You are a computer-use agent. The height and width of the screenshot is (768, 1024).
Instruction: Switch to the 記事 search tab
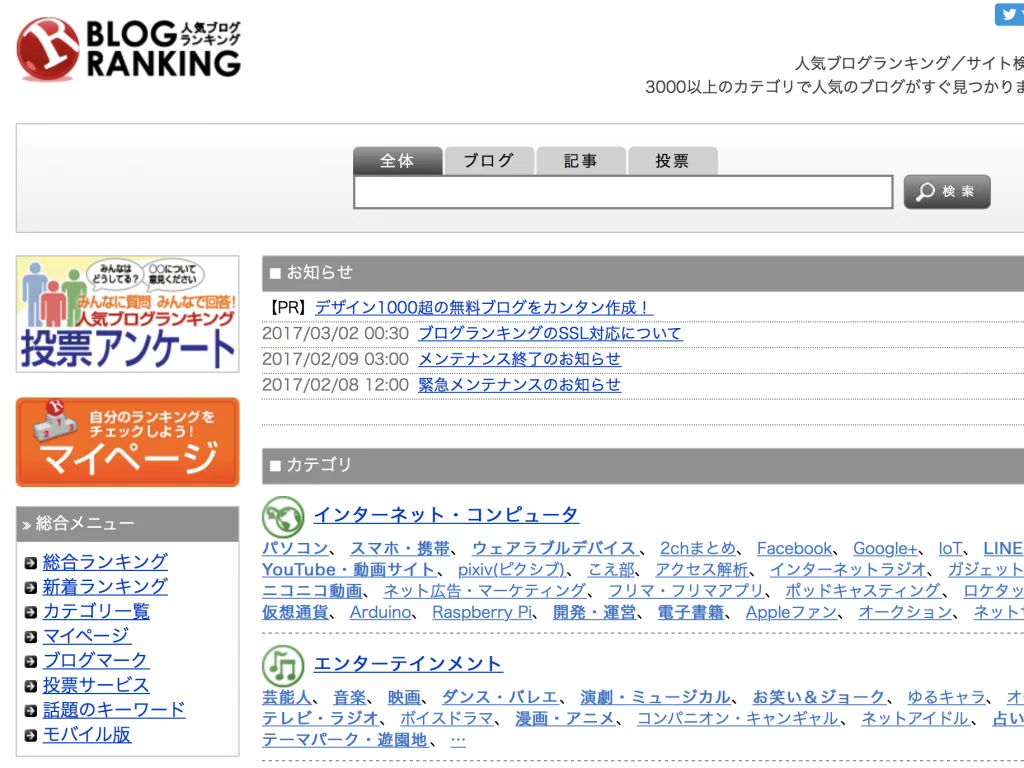tap(581, 161)
